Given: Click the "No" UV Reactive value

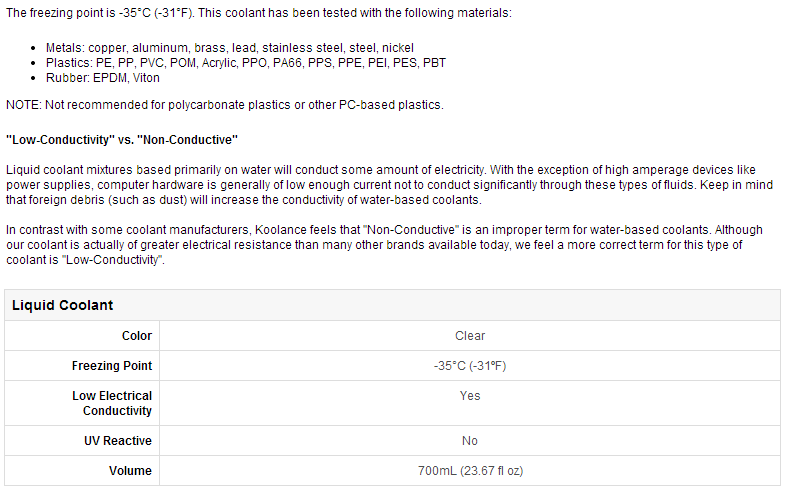Looking at the screenshot, I should 470,441.
